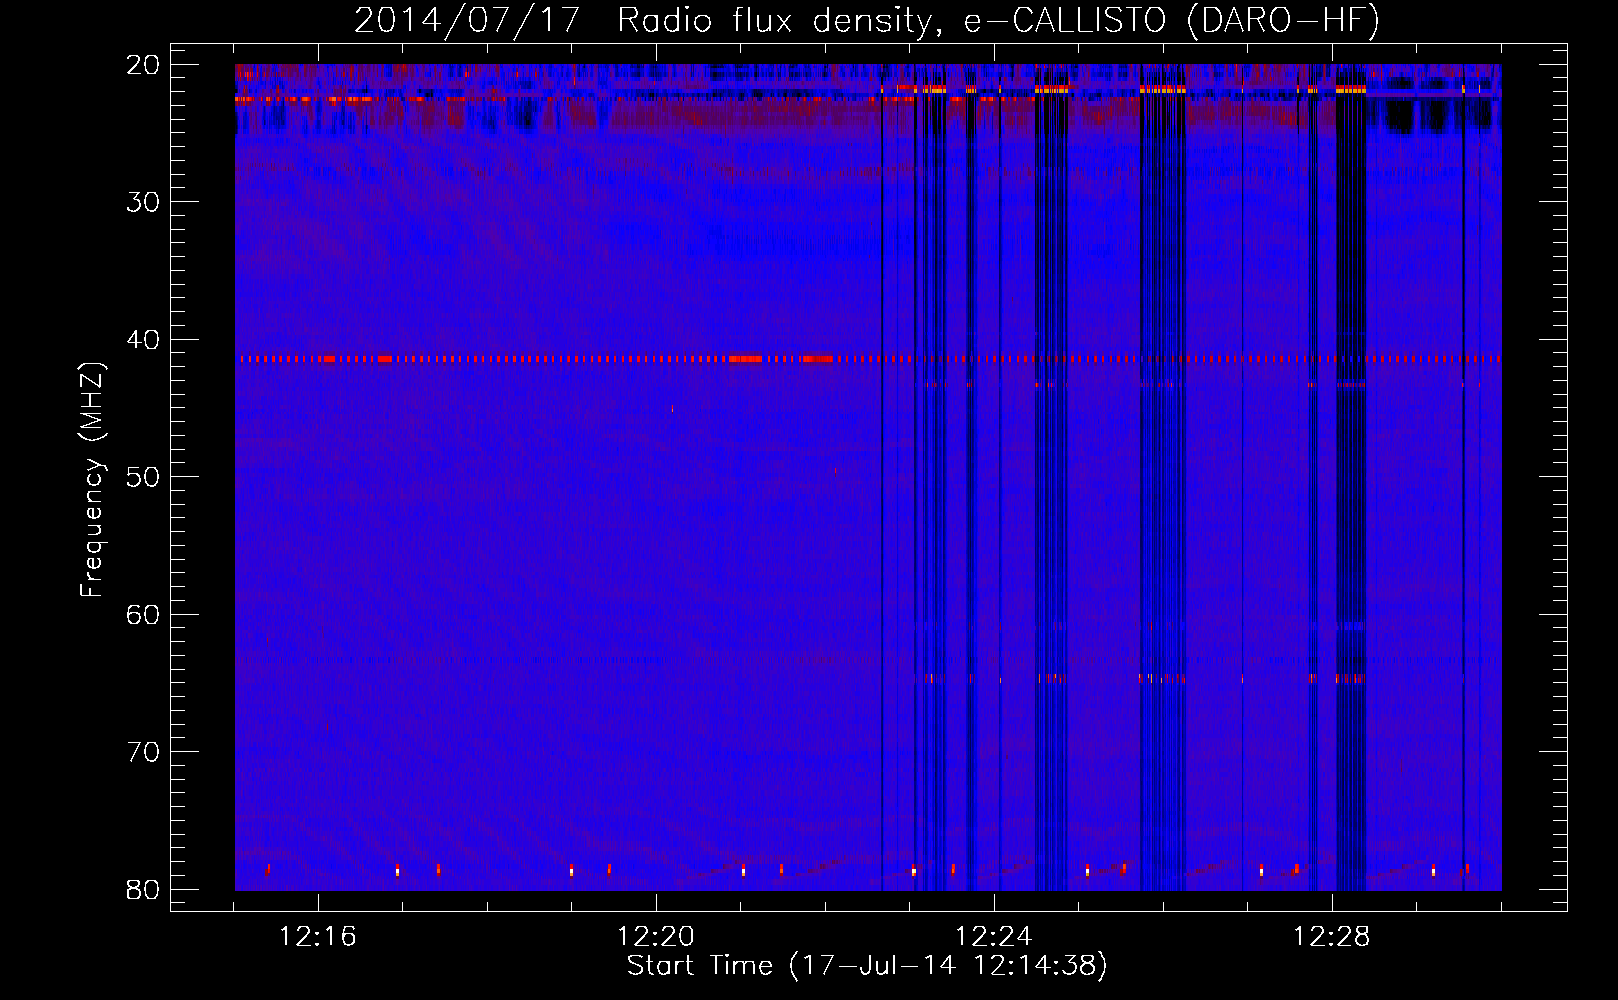Click the 50 frequency tick label
The width and height of the screenshot is (1618, 1000).
click(144, 477)
